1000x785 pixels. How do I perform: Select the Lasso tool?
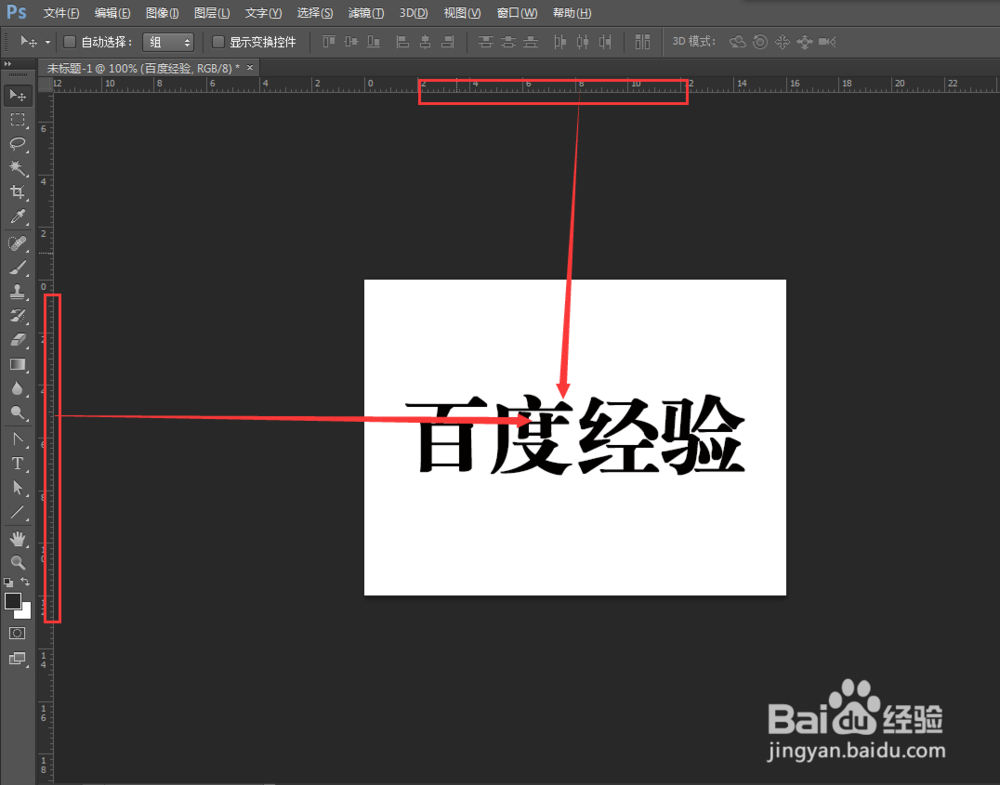[17, 143]
